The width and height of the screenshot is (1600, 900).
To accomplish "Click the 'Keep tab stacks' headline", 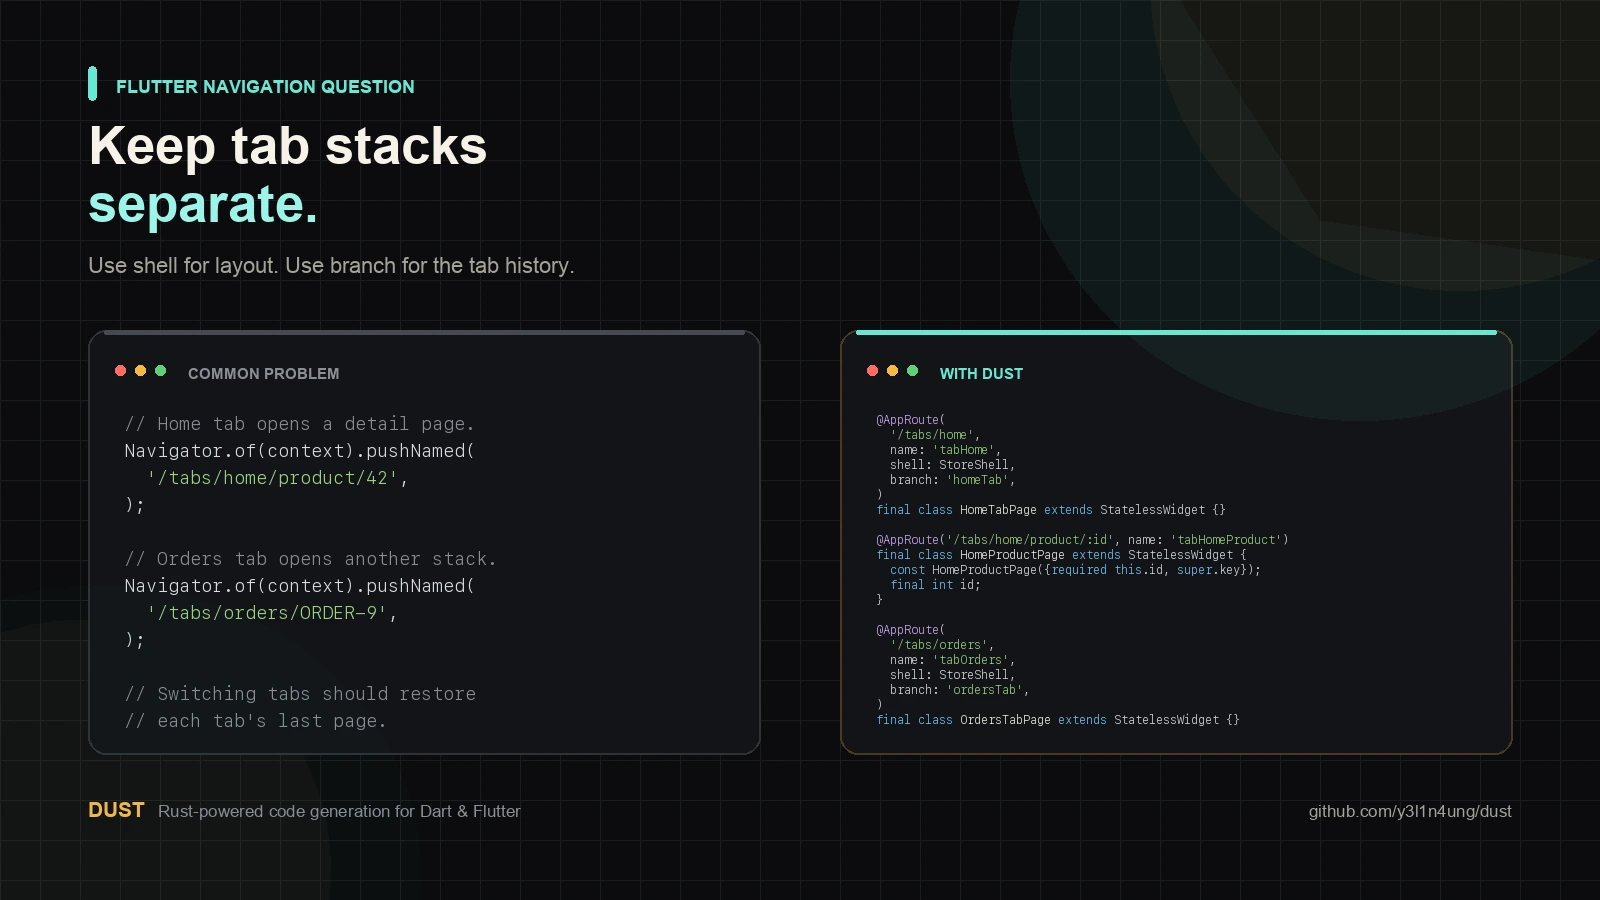I will [288, 146].
